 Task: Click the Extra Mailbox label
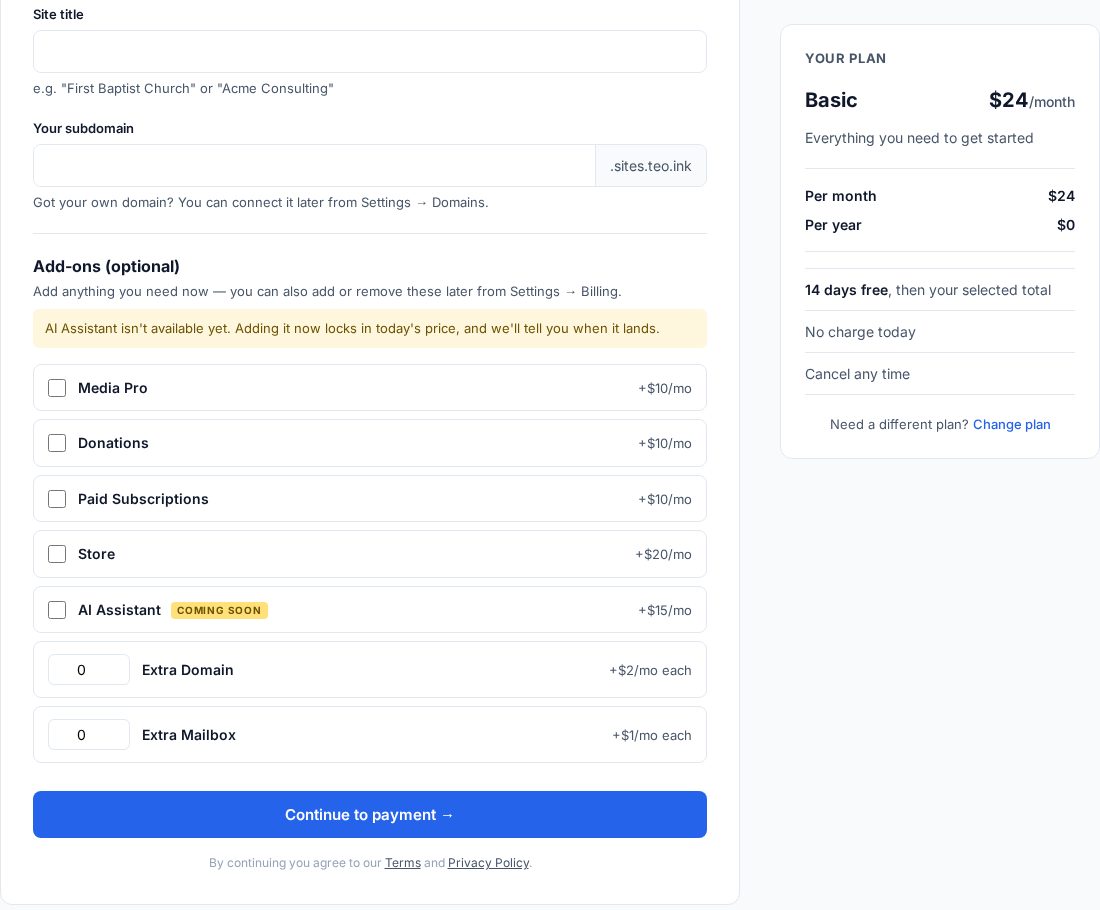click(x=189, y=735)
